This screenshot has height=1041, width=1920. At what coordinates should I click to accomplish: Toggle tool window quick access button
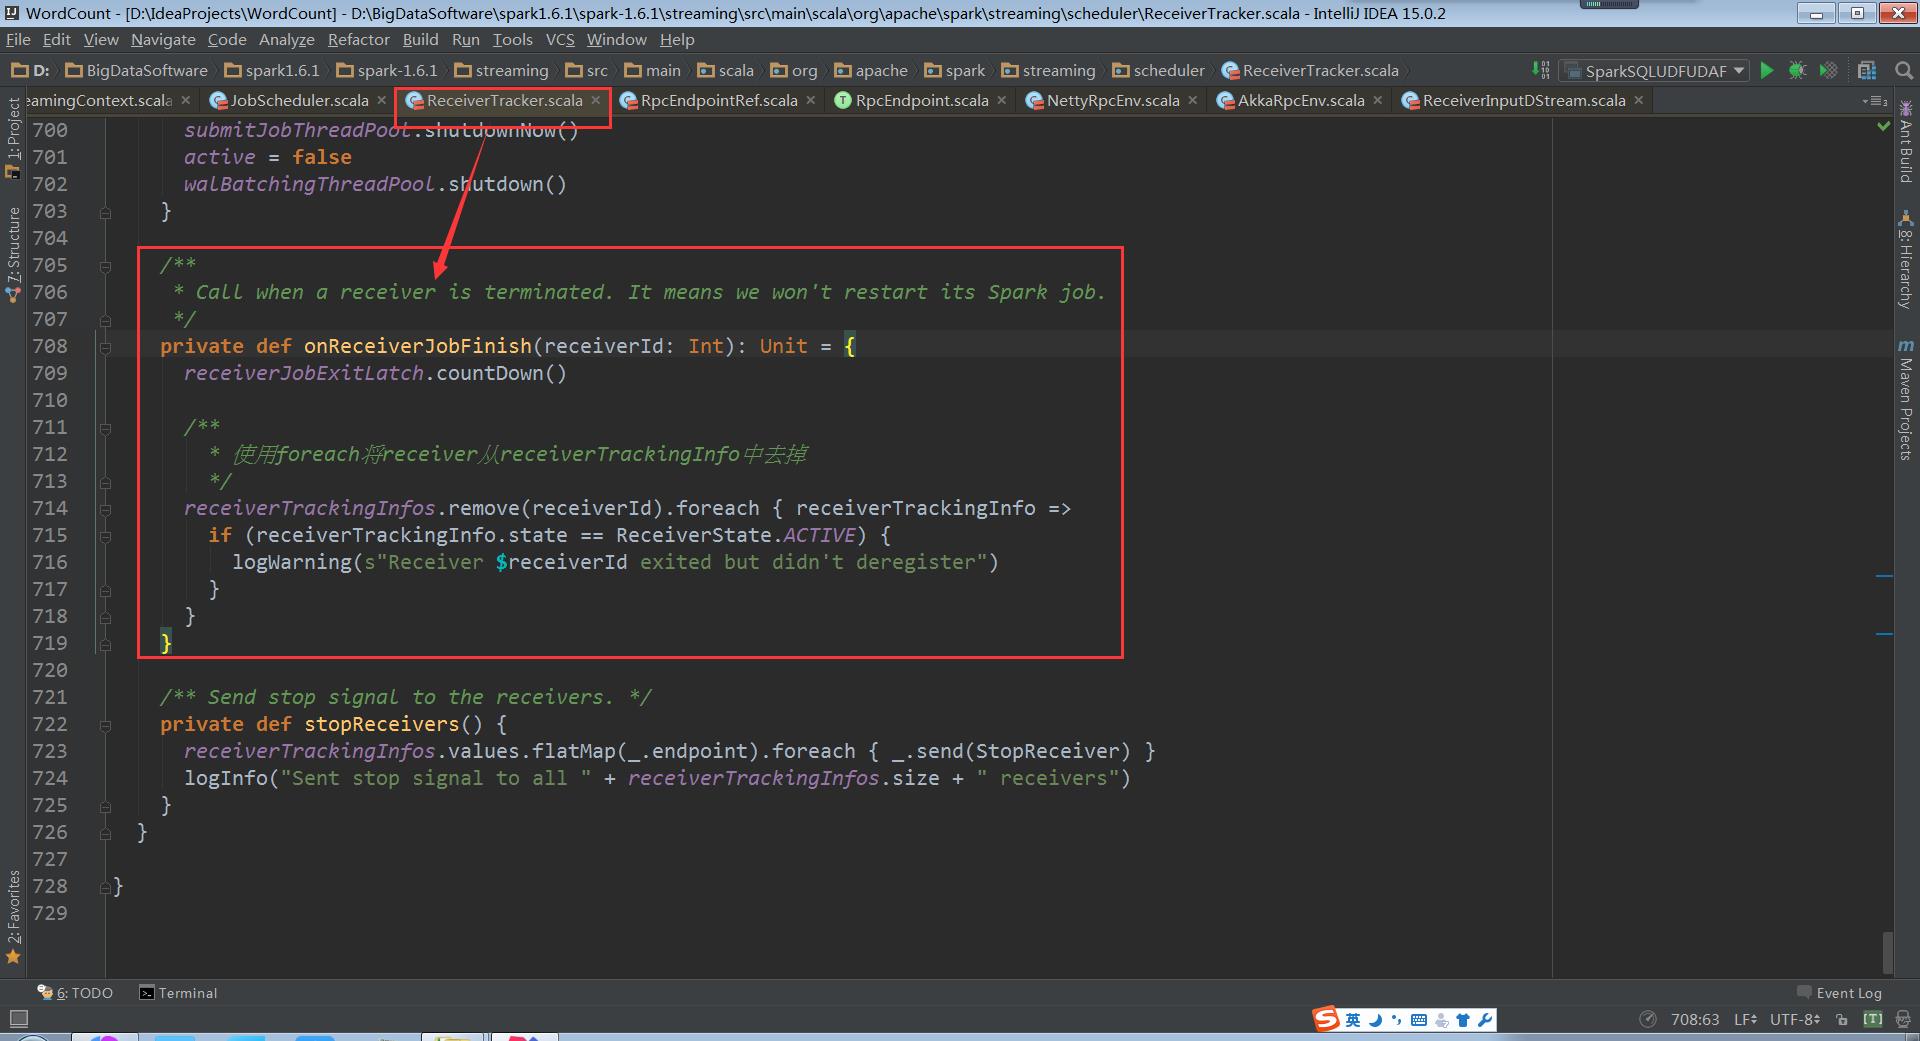17,1019
